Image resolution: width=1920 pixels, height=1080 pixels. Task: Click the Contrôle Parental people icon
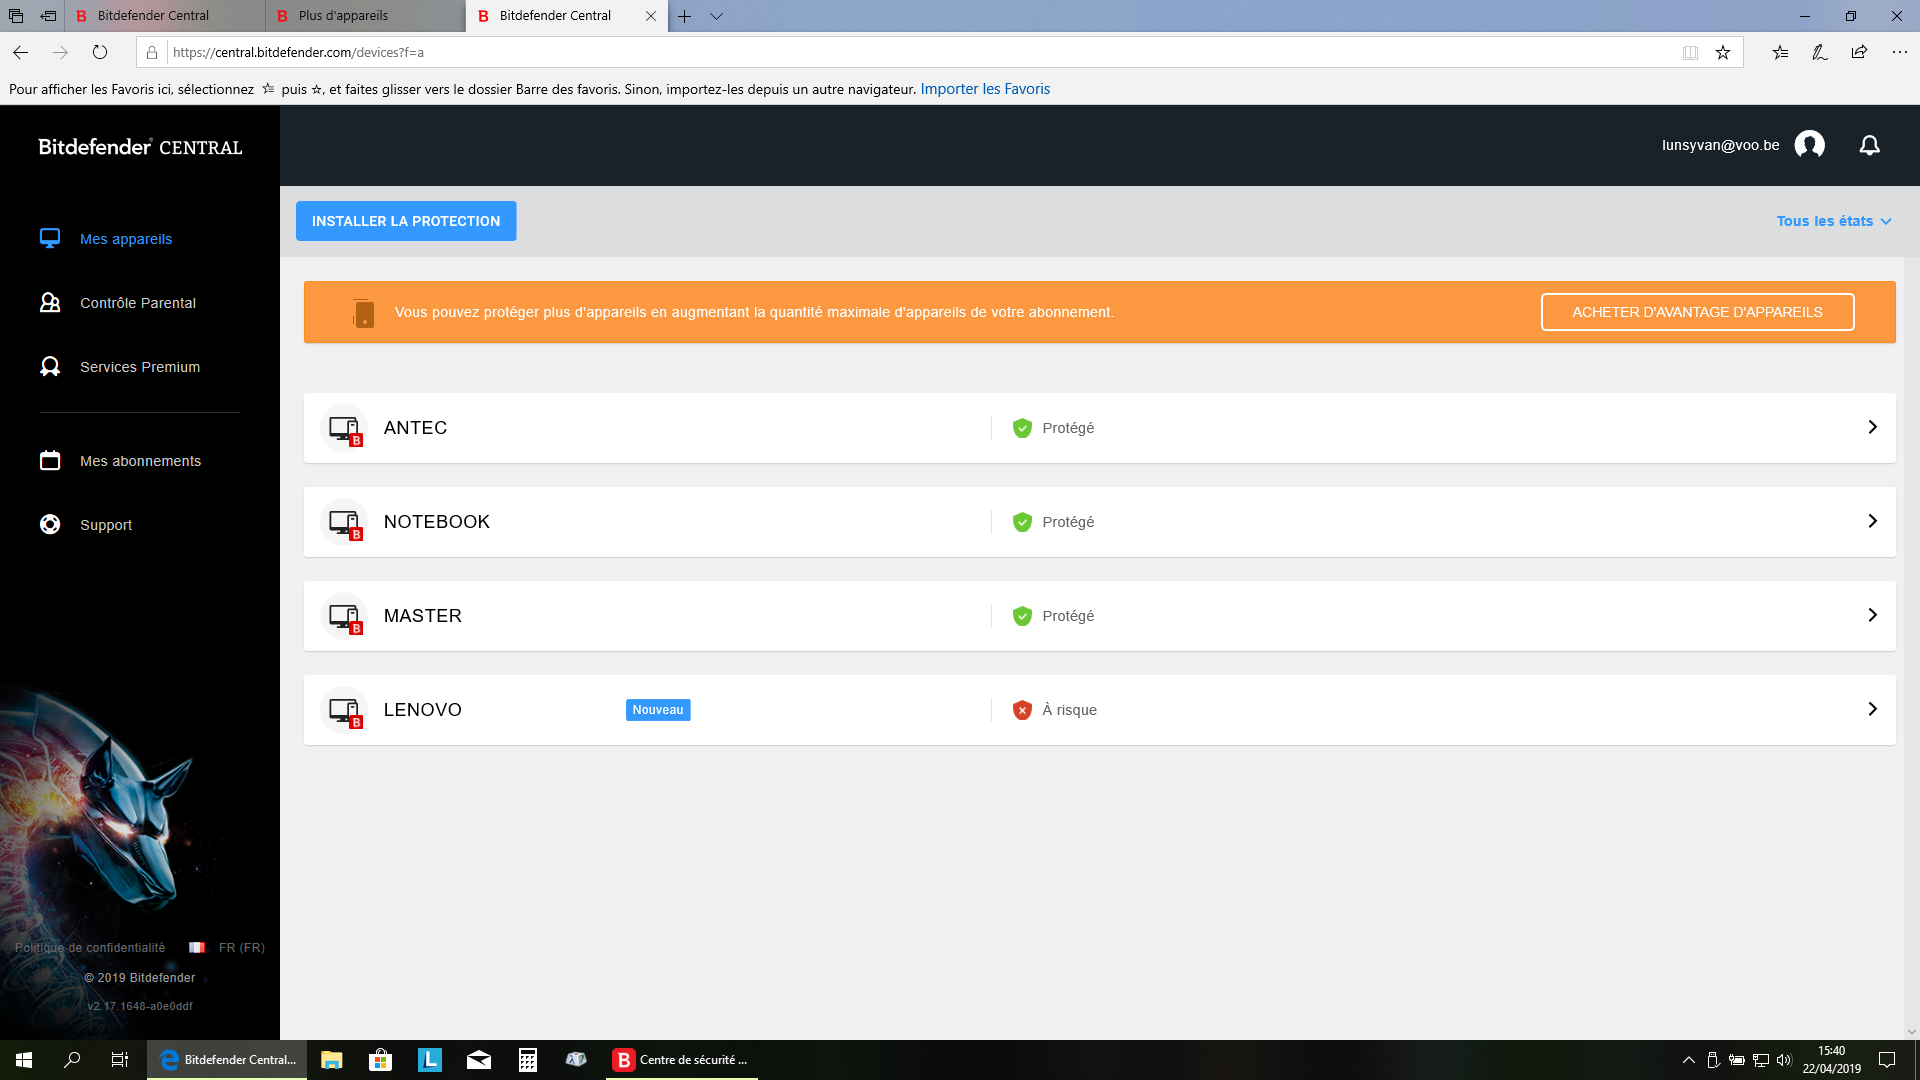(x=50, y=302)
